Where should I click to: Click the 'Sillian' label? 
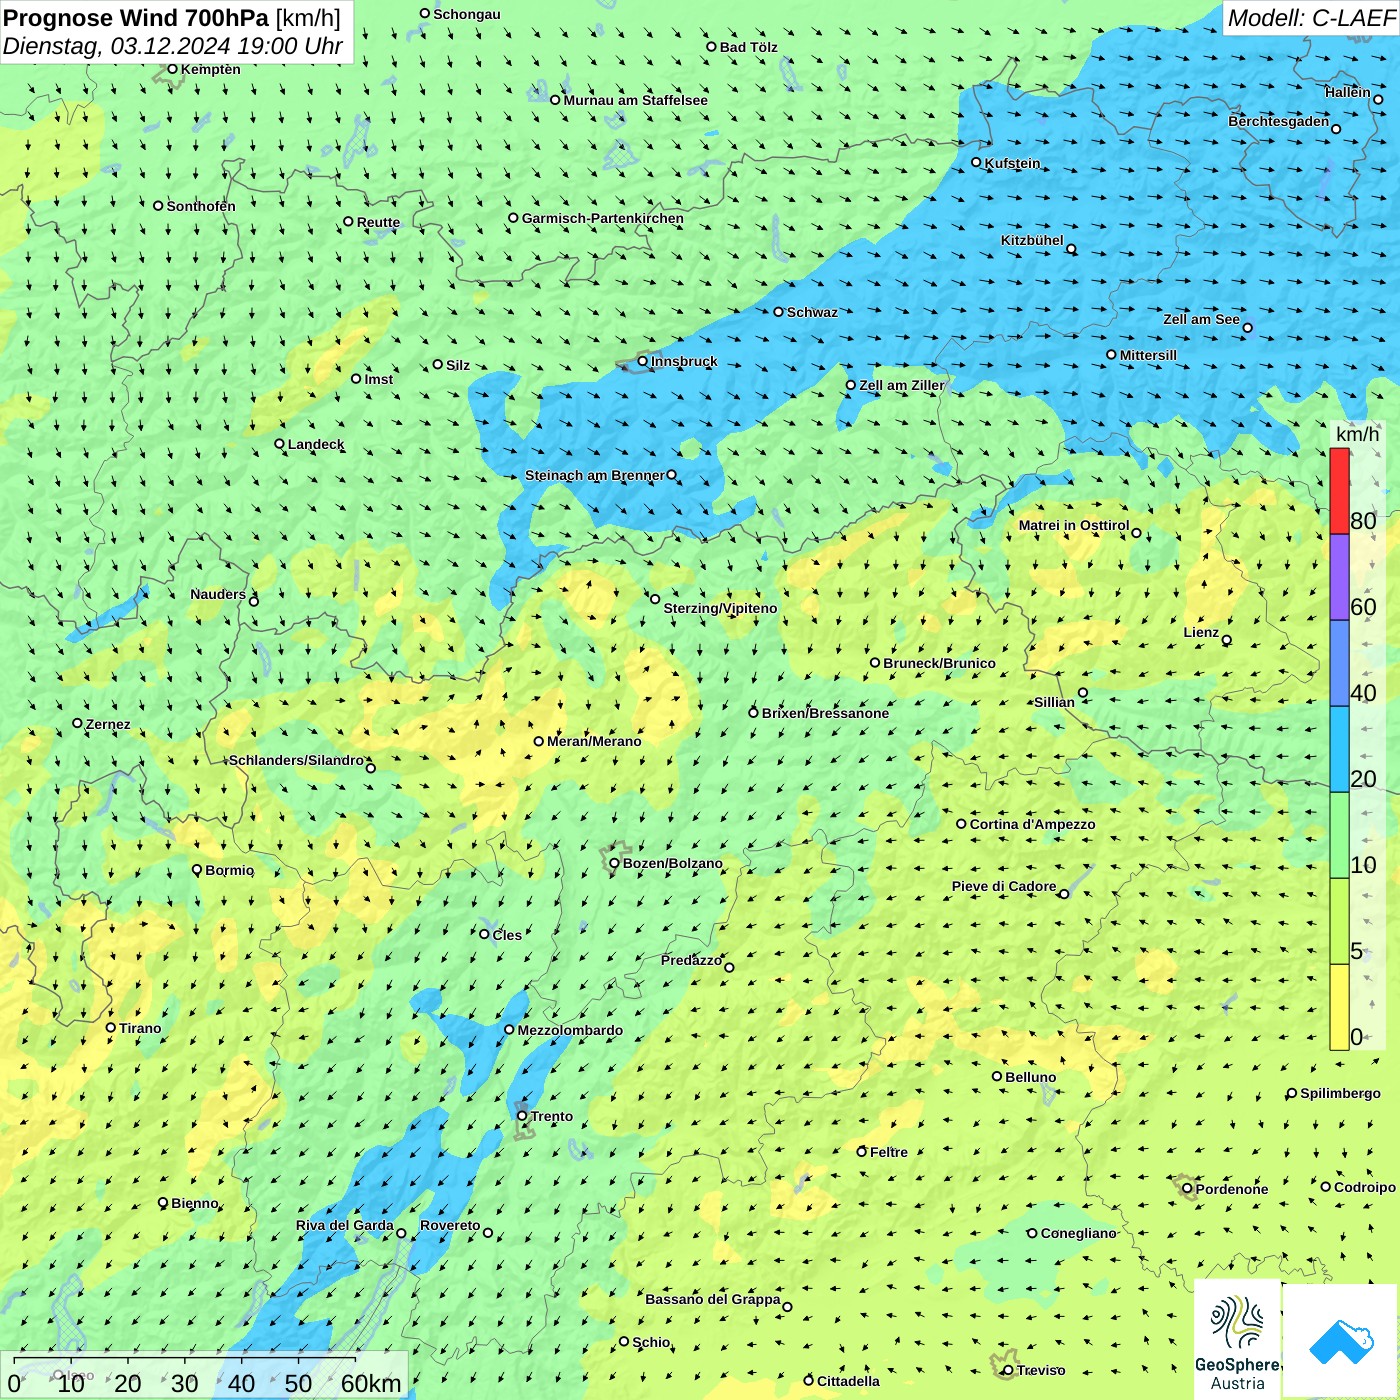(1054, 702)
